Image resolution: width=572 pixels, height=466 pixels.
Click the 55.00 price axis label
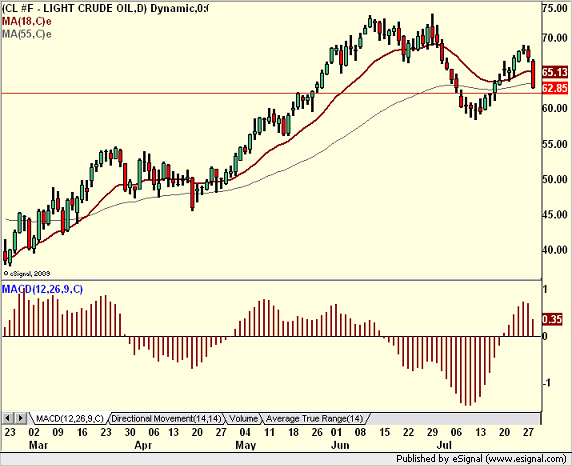point(555,144)
